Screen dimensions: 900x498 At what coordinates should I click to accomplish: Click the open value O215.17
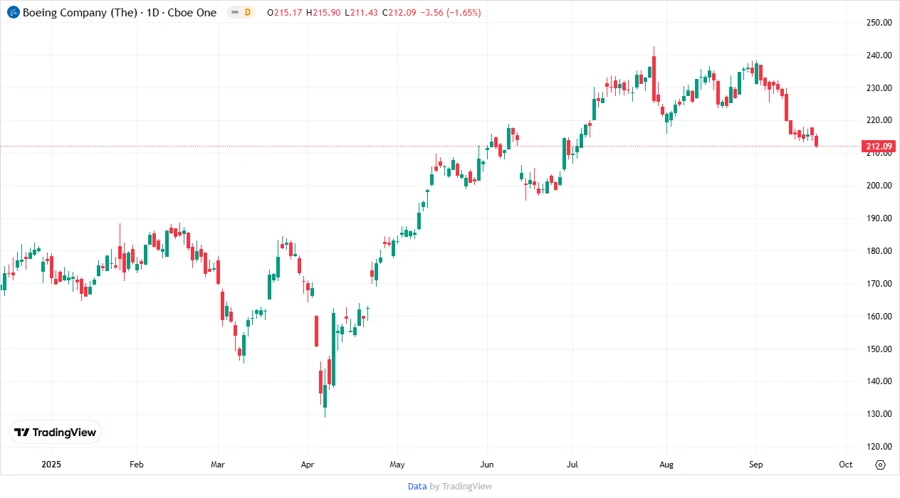[x=284, y=12]
